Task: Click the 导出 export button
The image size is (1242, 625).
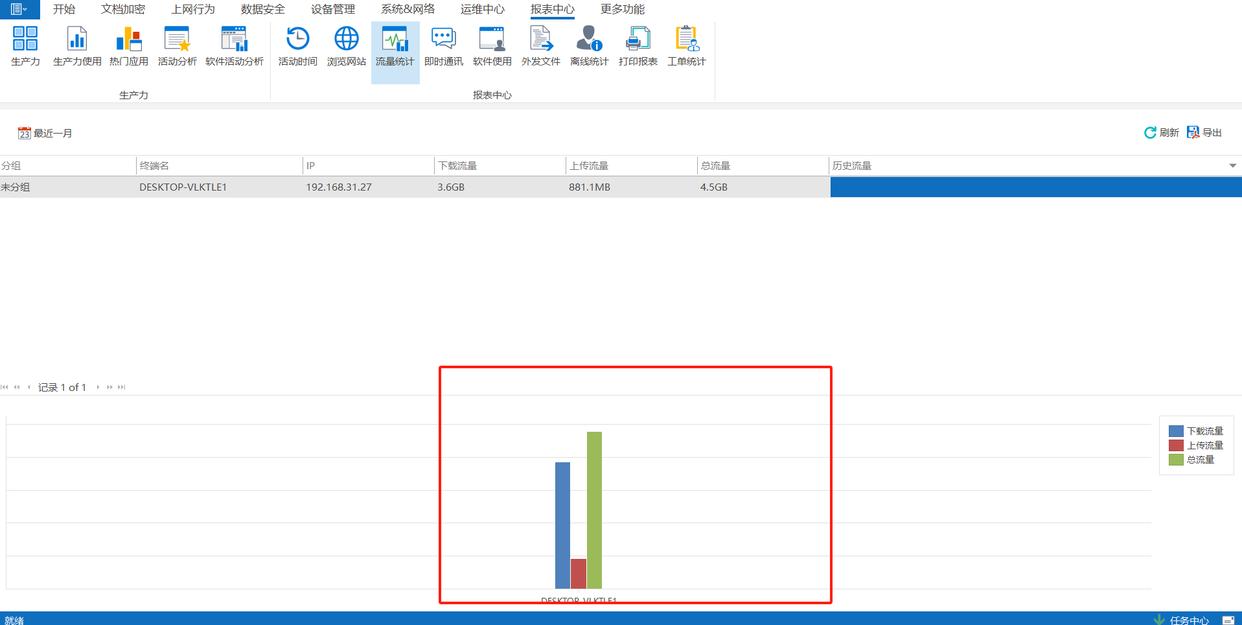Action: pos(1204,133)
